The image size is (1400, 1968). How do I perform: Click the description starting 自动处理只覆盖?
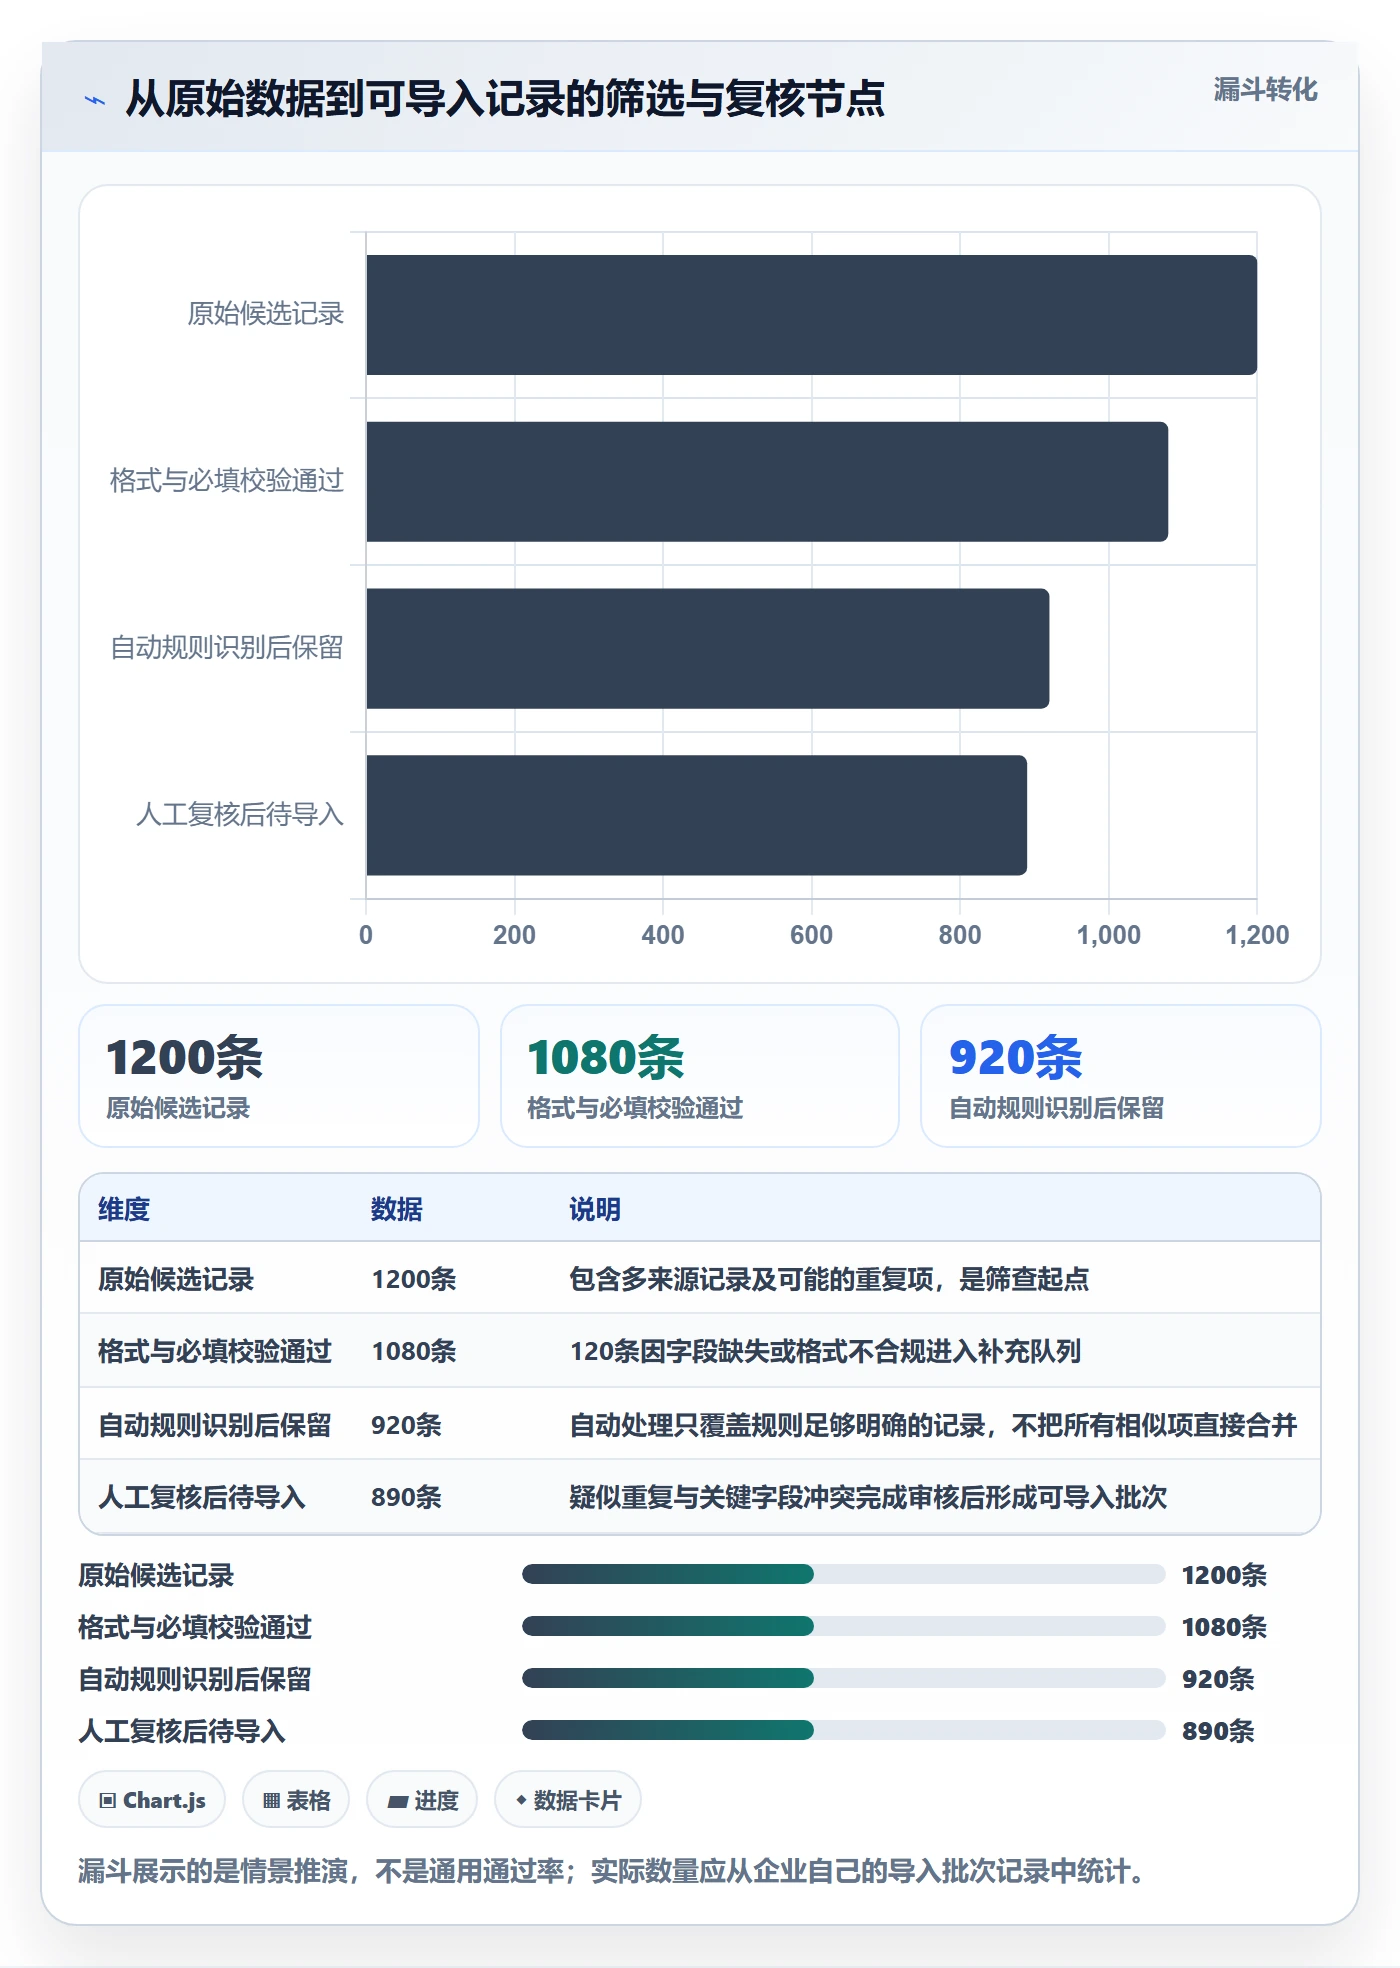[x=933, y=1424]
